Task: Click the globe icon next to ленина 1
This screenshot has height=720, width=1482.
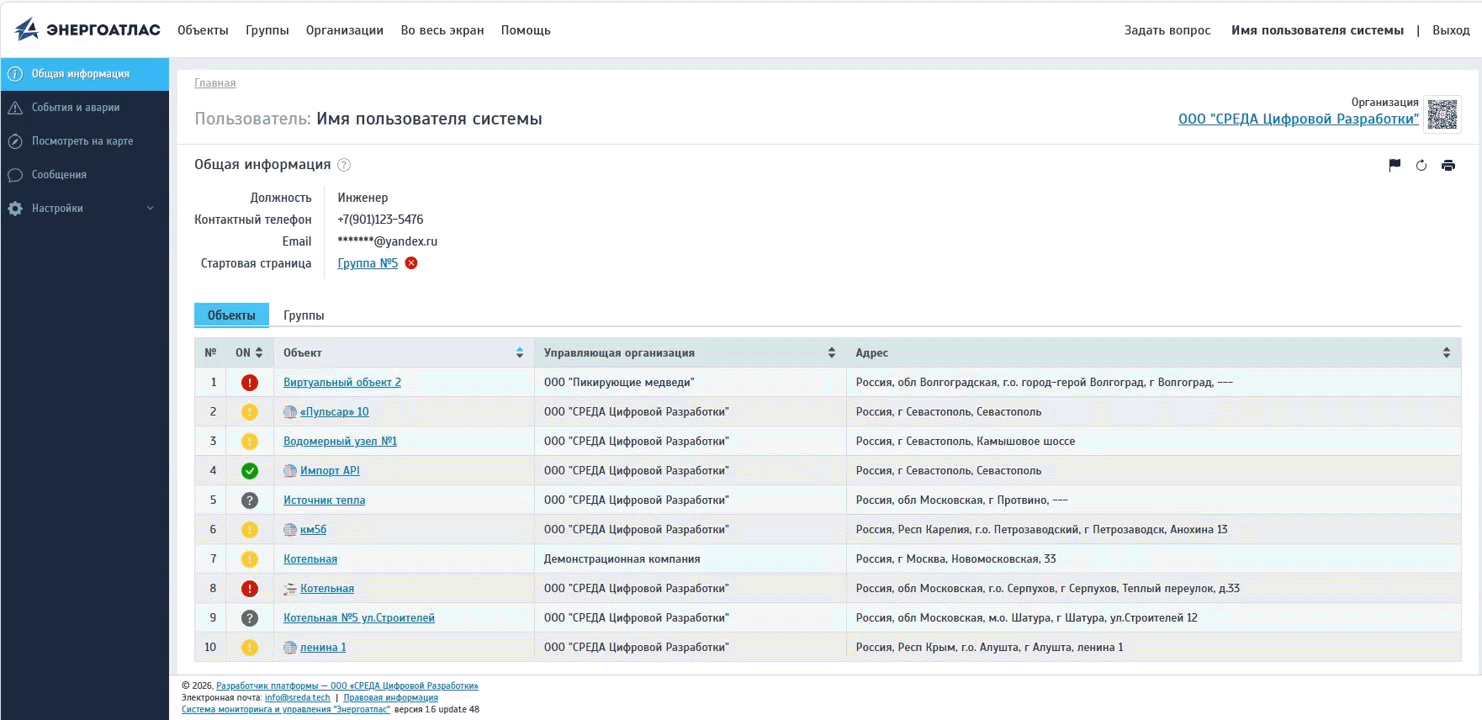Action: (290, 648)
